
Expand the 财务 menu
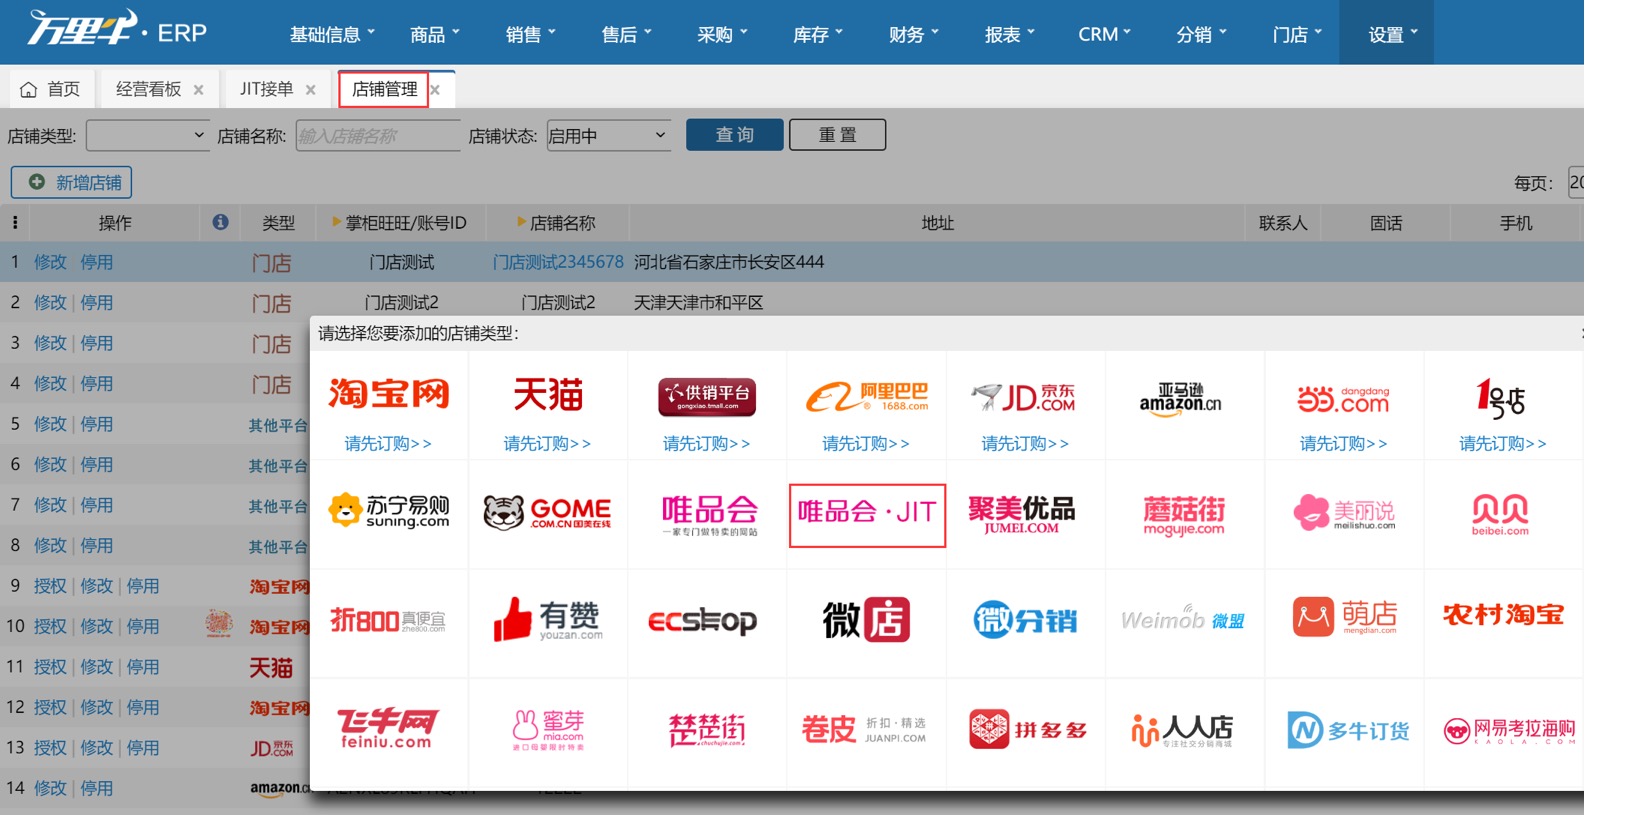[913, 34]
